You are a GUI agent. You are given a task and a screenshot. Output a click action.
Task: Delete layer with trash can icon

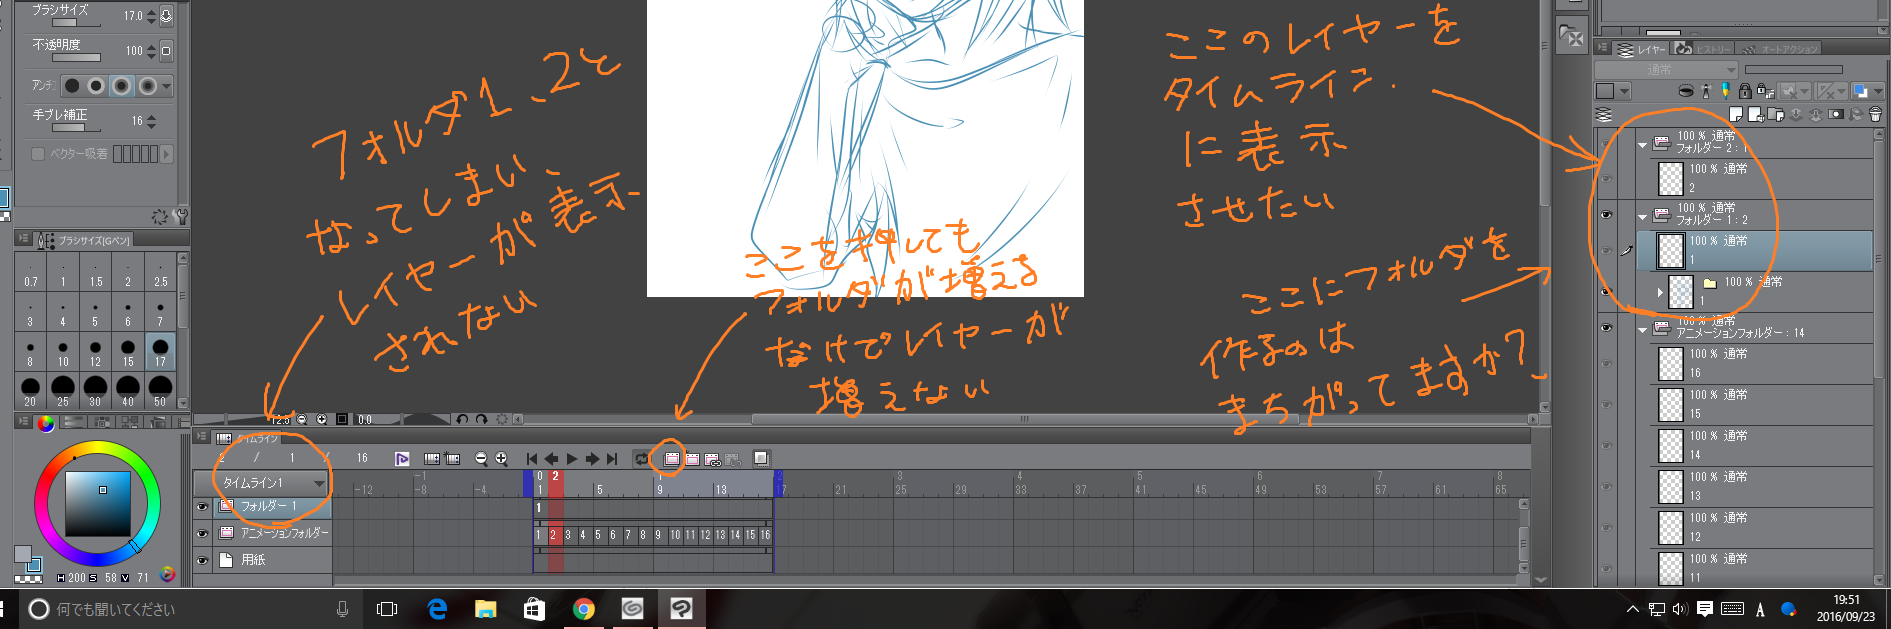[1875, 114]
